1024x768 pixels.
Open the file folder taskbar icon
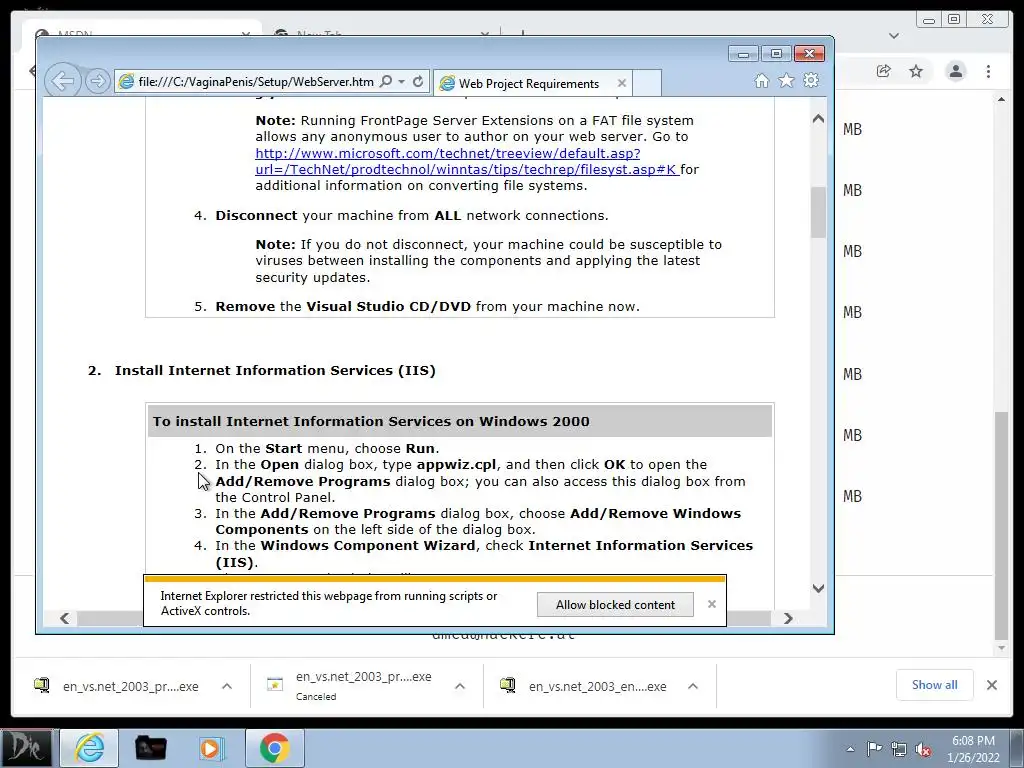[150, 748]
